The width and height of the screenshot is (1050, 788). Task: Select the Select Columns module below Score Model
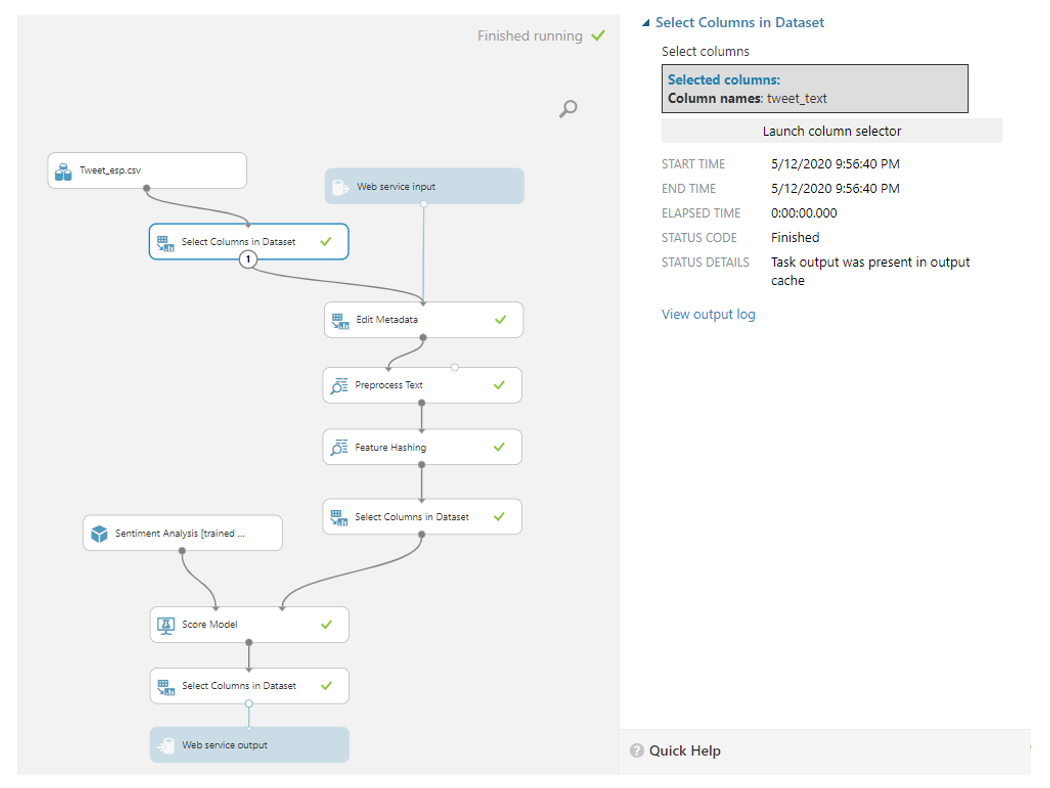pyautogui.click(x=240, y=686)
